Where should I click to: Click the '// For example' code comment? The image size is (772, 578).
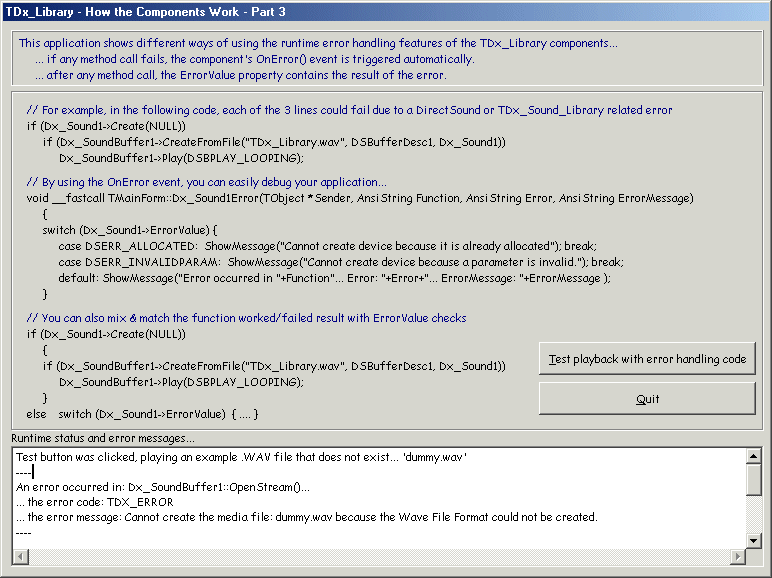(x=349, y=110)
